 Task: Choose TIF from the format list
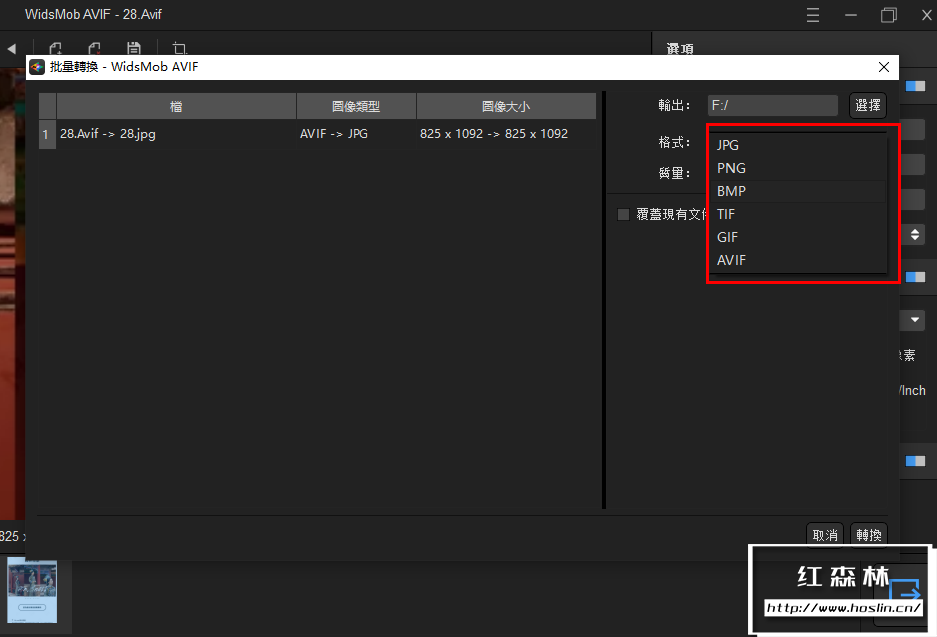[x=798, y=215]
